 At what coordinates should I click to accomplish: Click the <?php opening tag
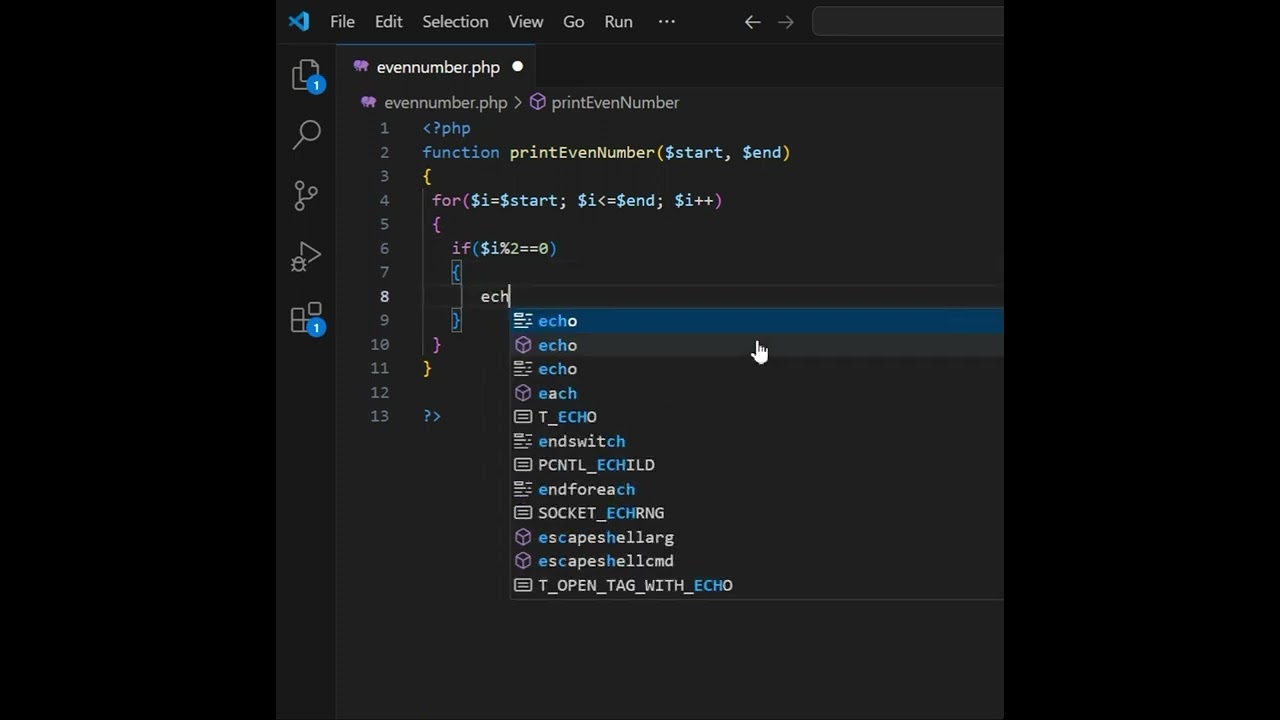tap(446, 128)
